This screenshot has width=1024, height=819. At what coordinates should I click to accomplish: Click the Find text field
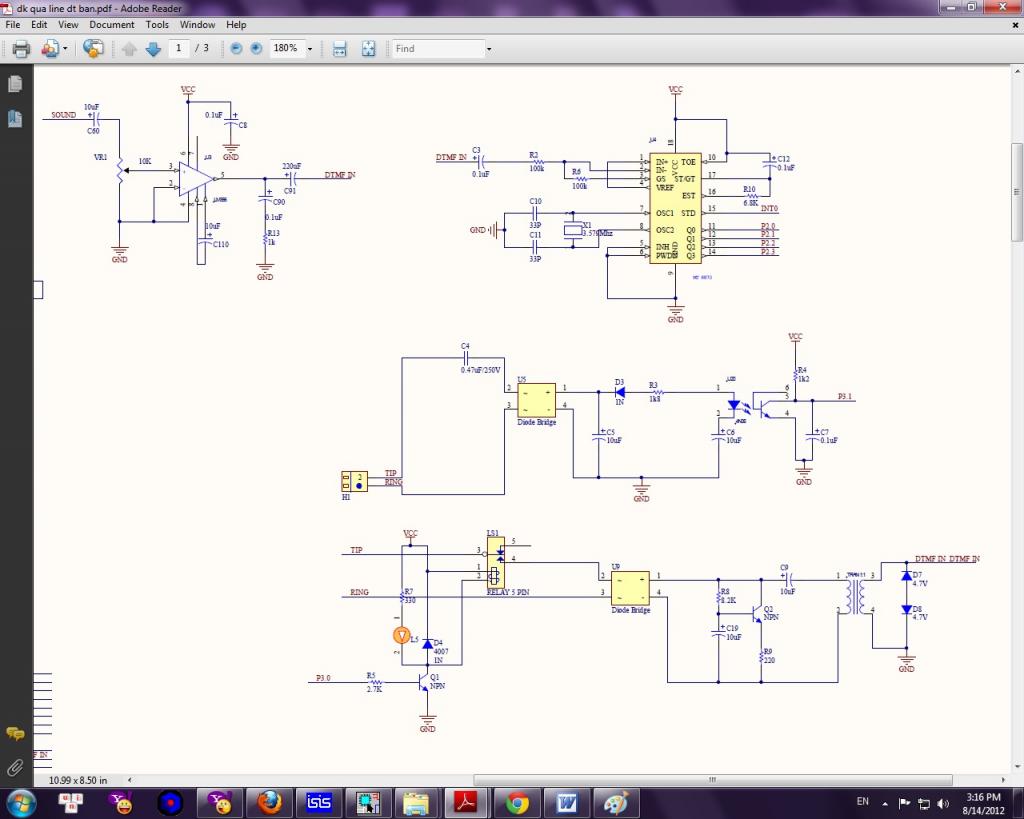(437, 48)
